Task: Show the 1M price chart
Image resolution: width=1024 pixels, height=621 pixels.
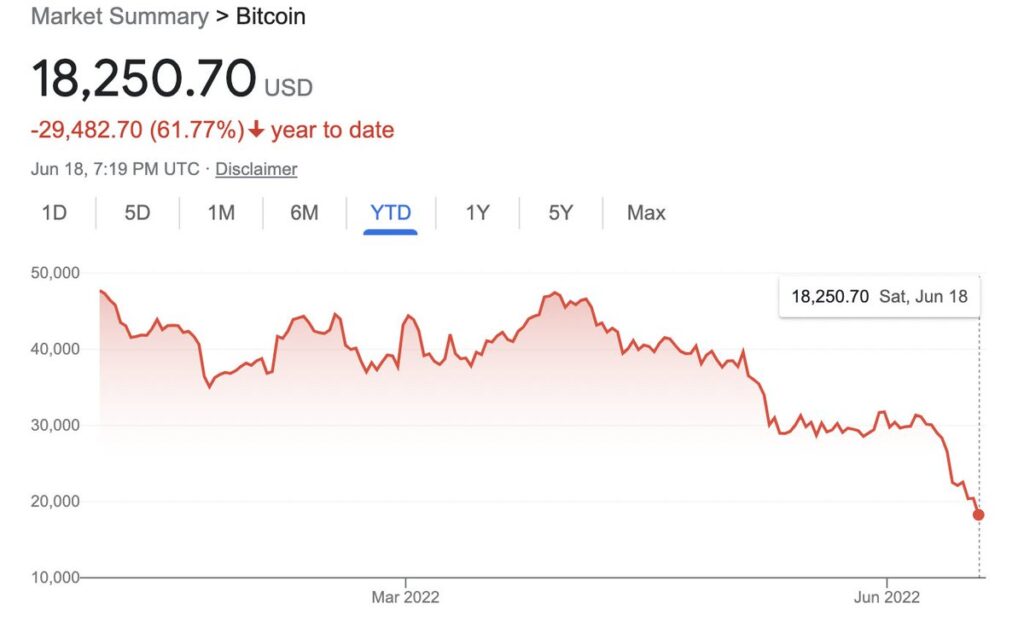Action: coord(221,212)
